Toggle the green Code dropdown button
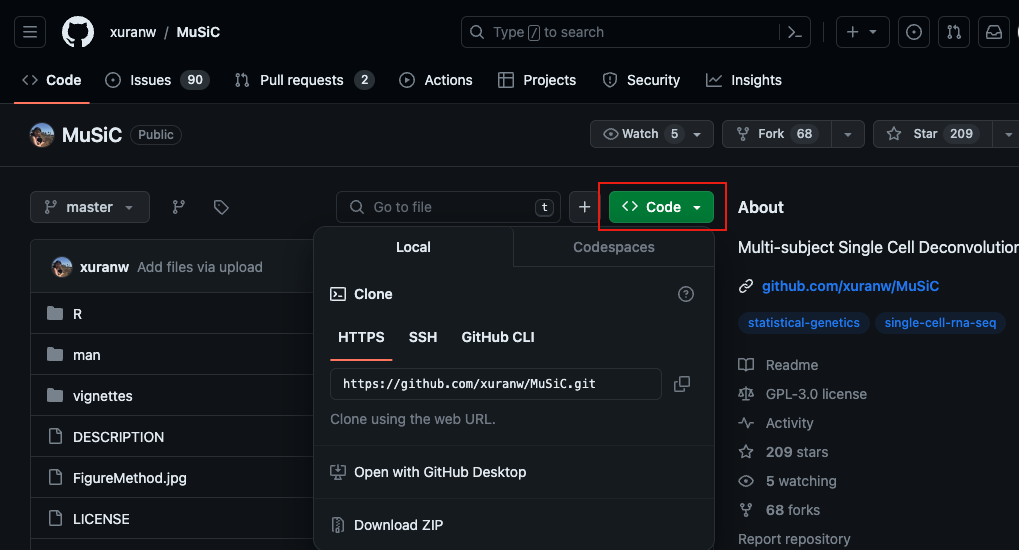The image size is (1019, 550). click(661, 207)
